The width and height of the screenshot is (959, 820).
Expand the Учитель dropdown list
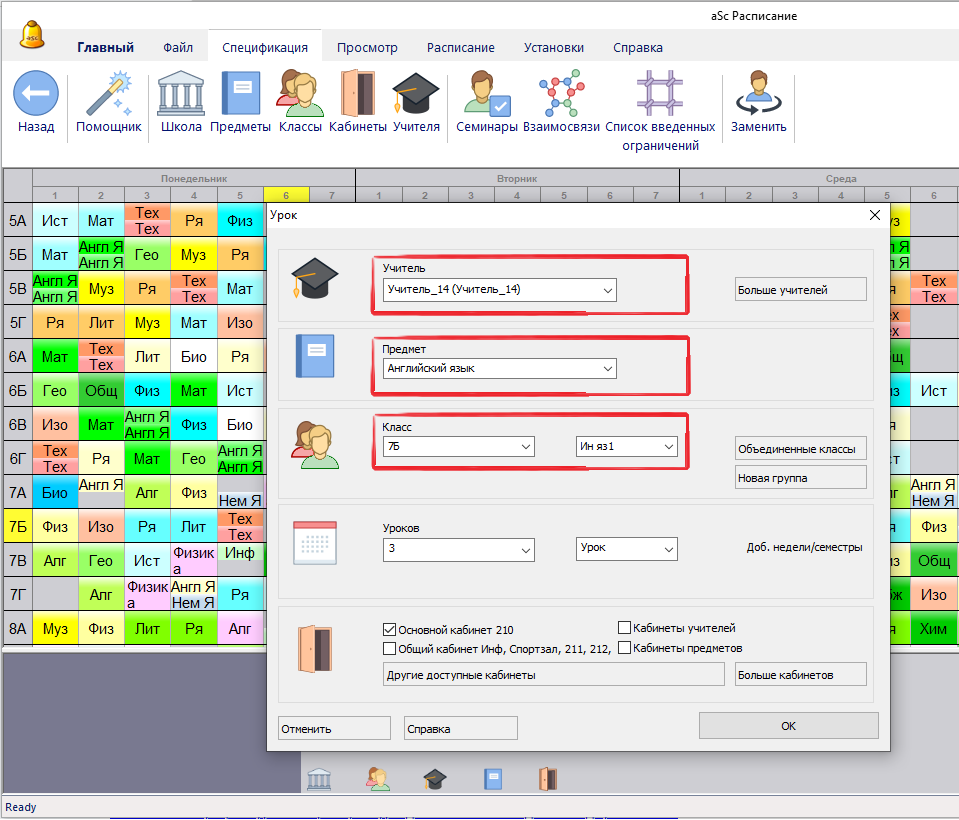click(606, 290)
